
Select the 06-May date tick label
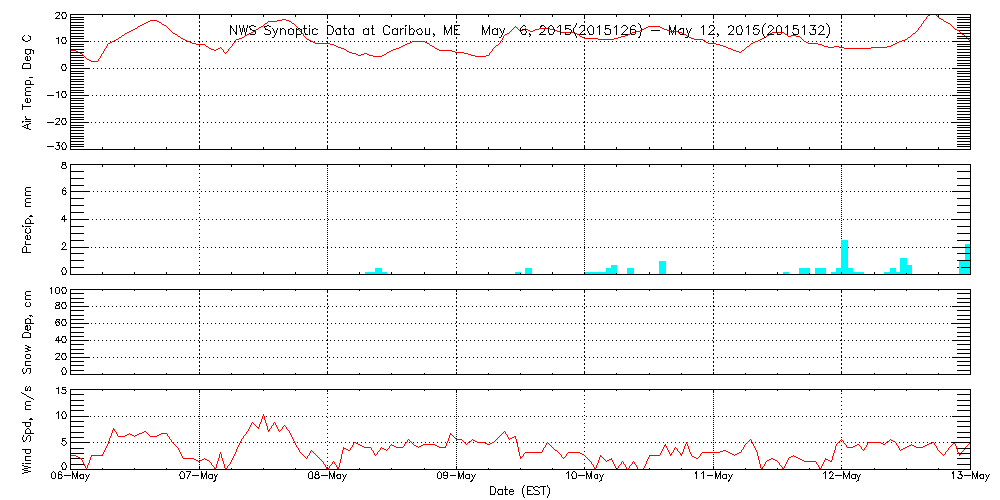click(x=72, y=477)
